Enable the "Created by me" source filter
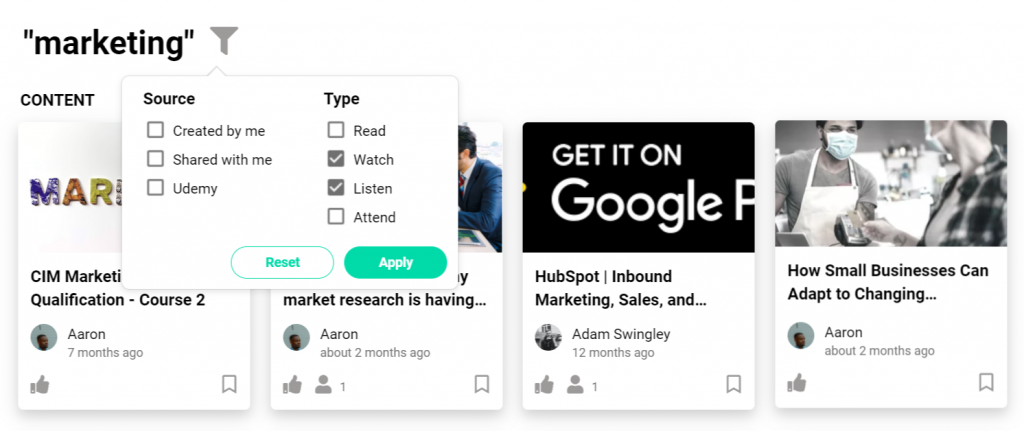Screen dimensions: 1024x431 (x=155, y=130)
